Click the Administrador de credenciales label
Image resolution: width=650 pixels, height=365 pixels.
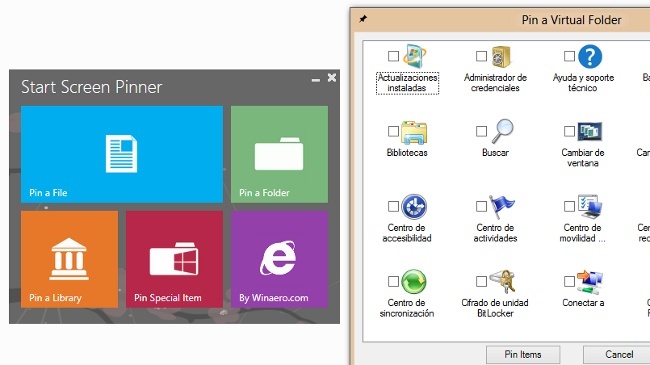click(495, 83)
